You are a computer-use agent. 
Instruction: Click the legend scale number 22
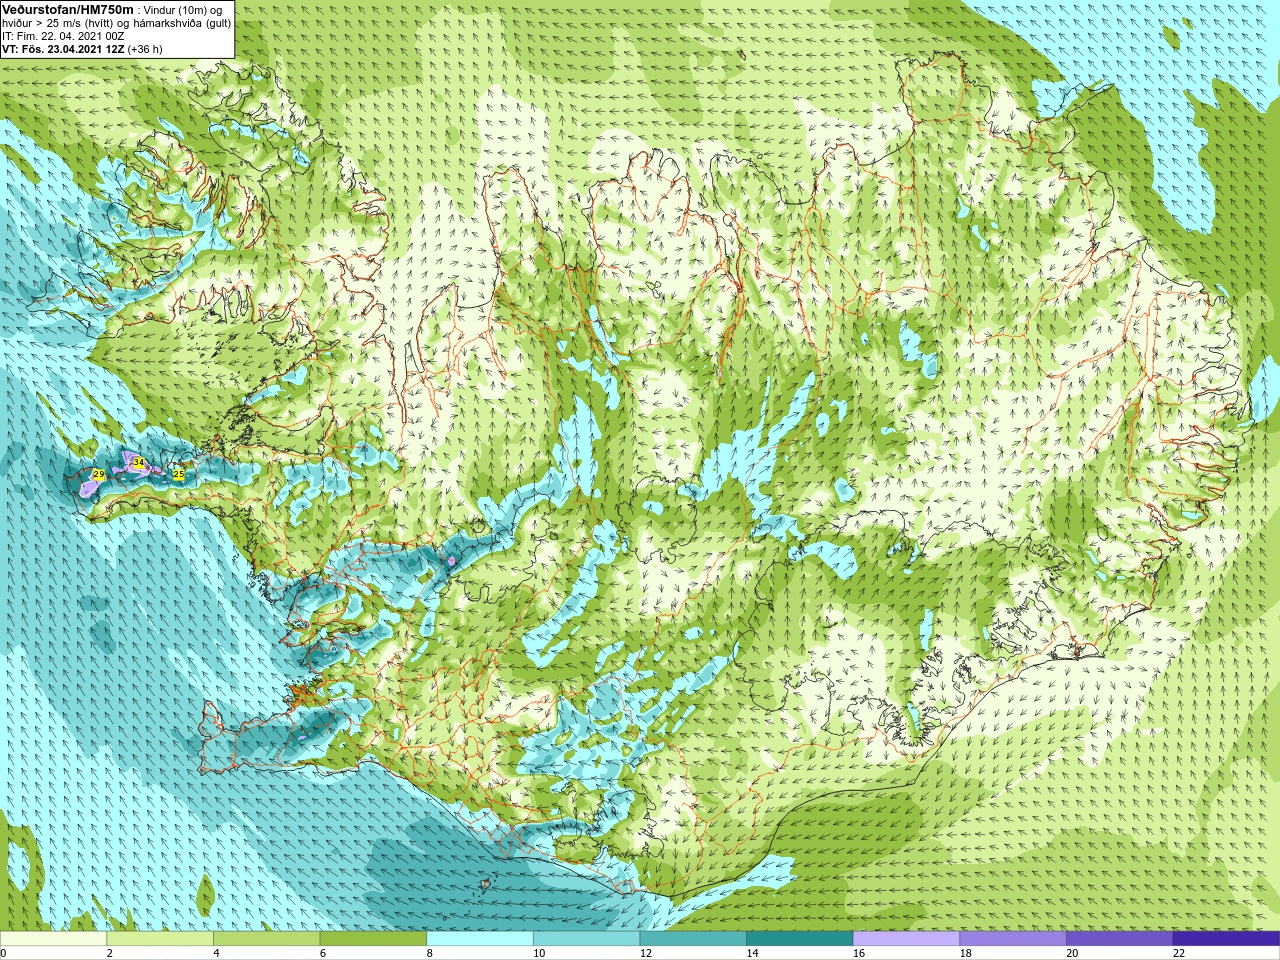[x=1179, y=953]
